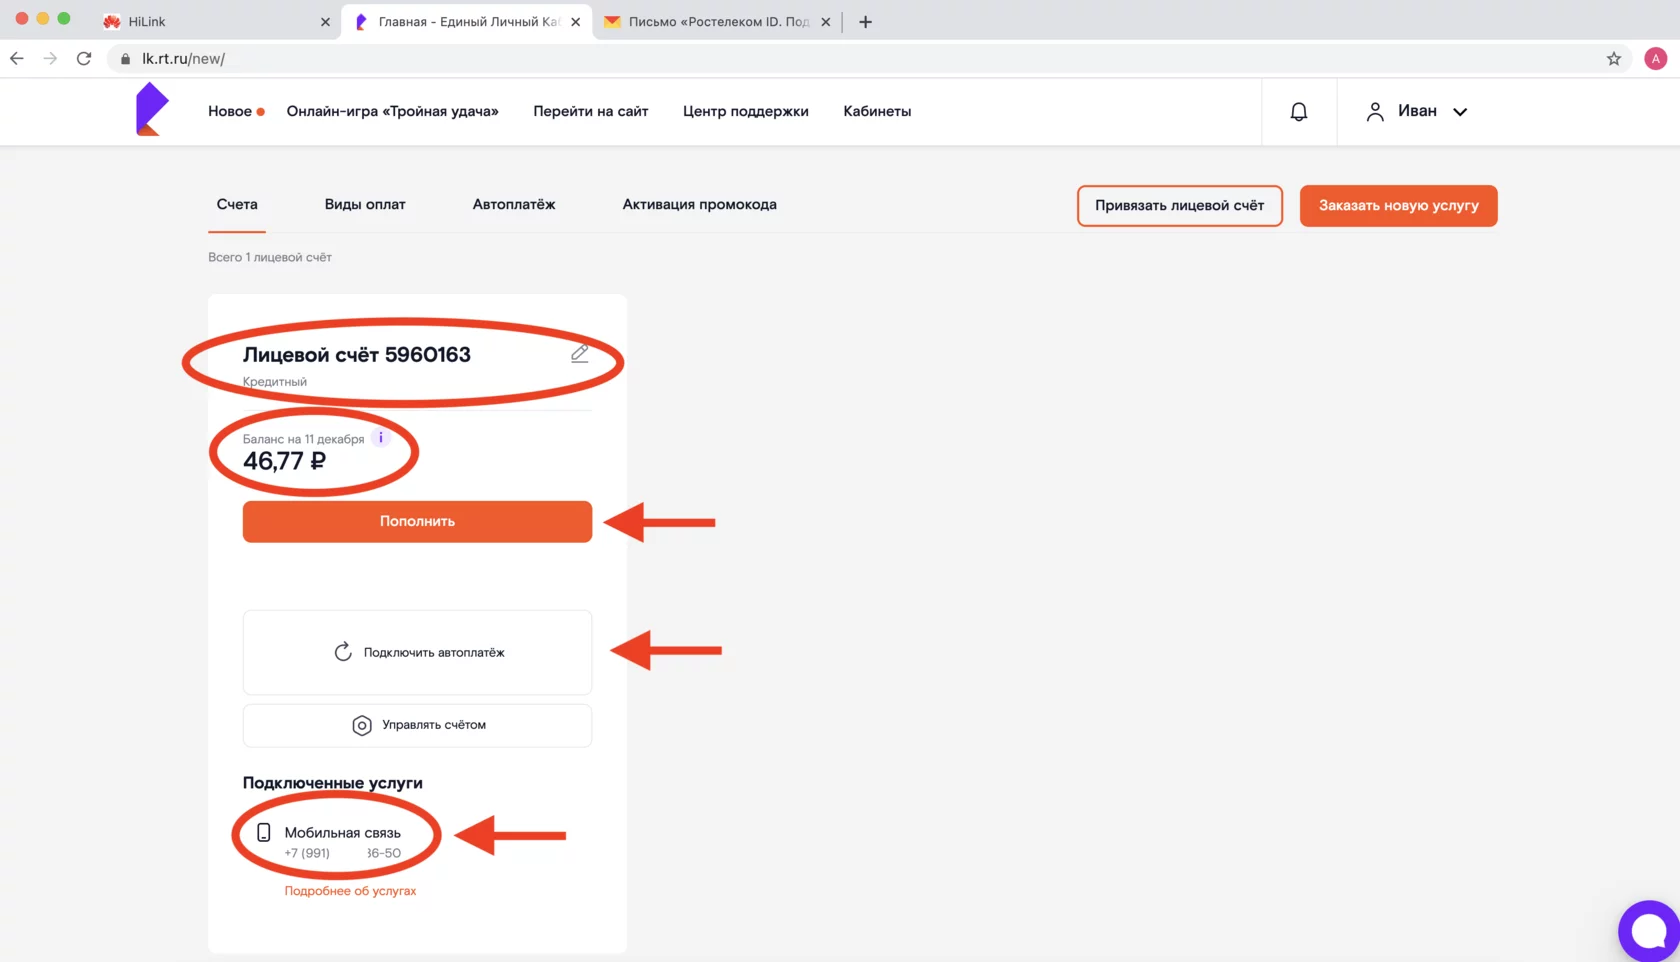Open the Активация промокода tab
The width and height of the screenshot is (1680, 962).
[699, 204]
